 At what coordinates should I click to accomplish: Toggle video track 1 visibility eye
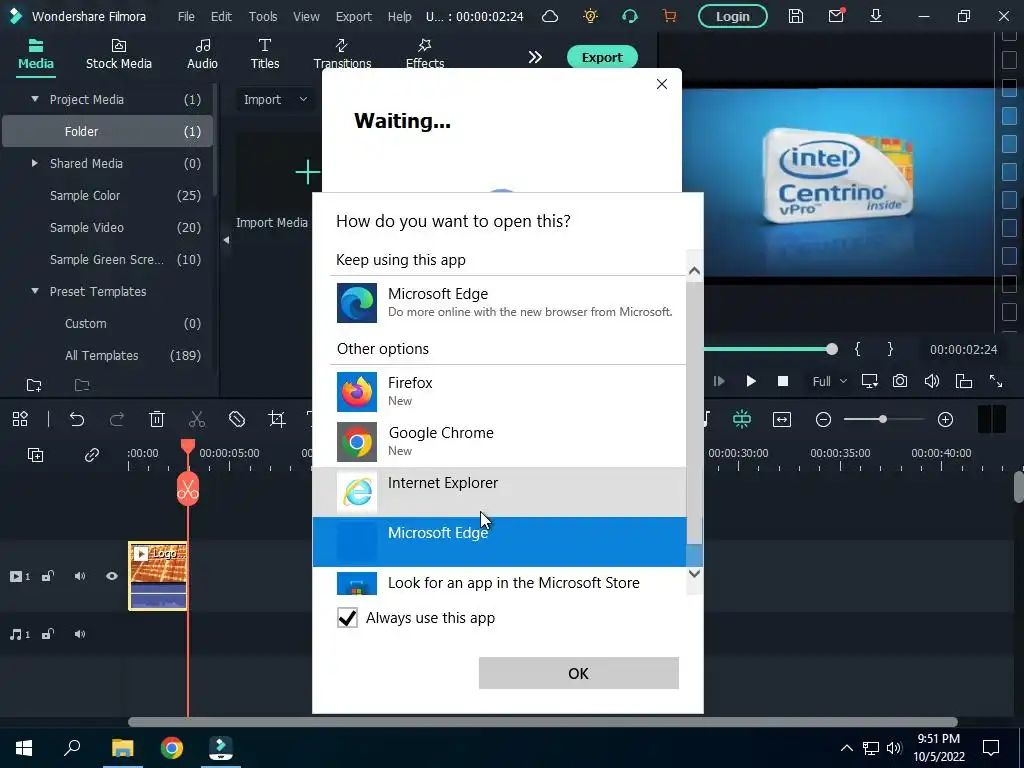click(112, 576)
